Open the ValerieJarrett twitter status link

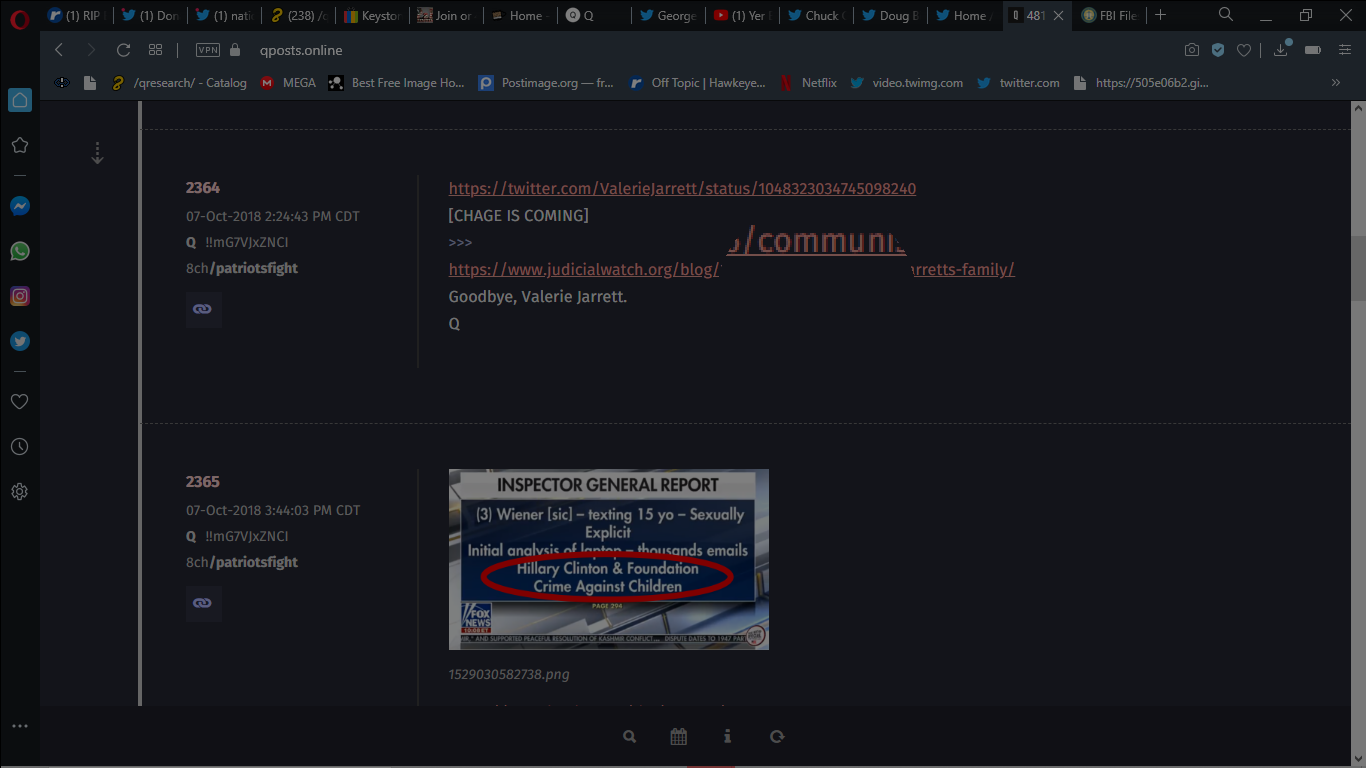point(682,189)
